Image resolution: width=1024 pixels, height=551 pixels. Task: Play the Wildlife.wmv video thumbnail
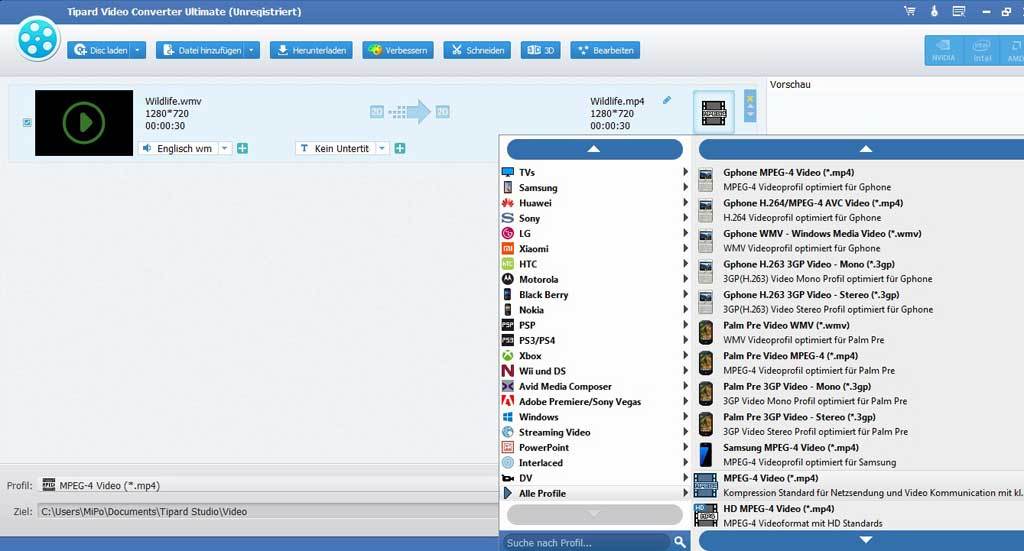[x=84, y=123]
